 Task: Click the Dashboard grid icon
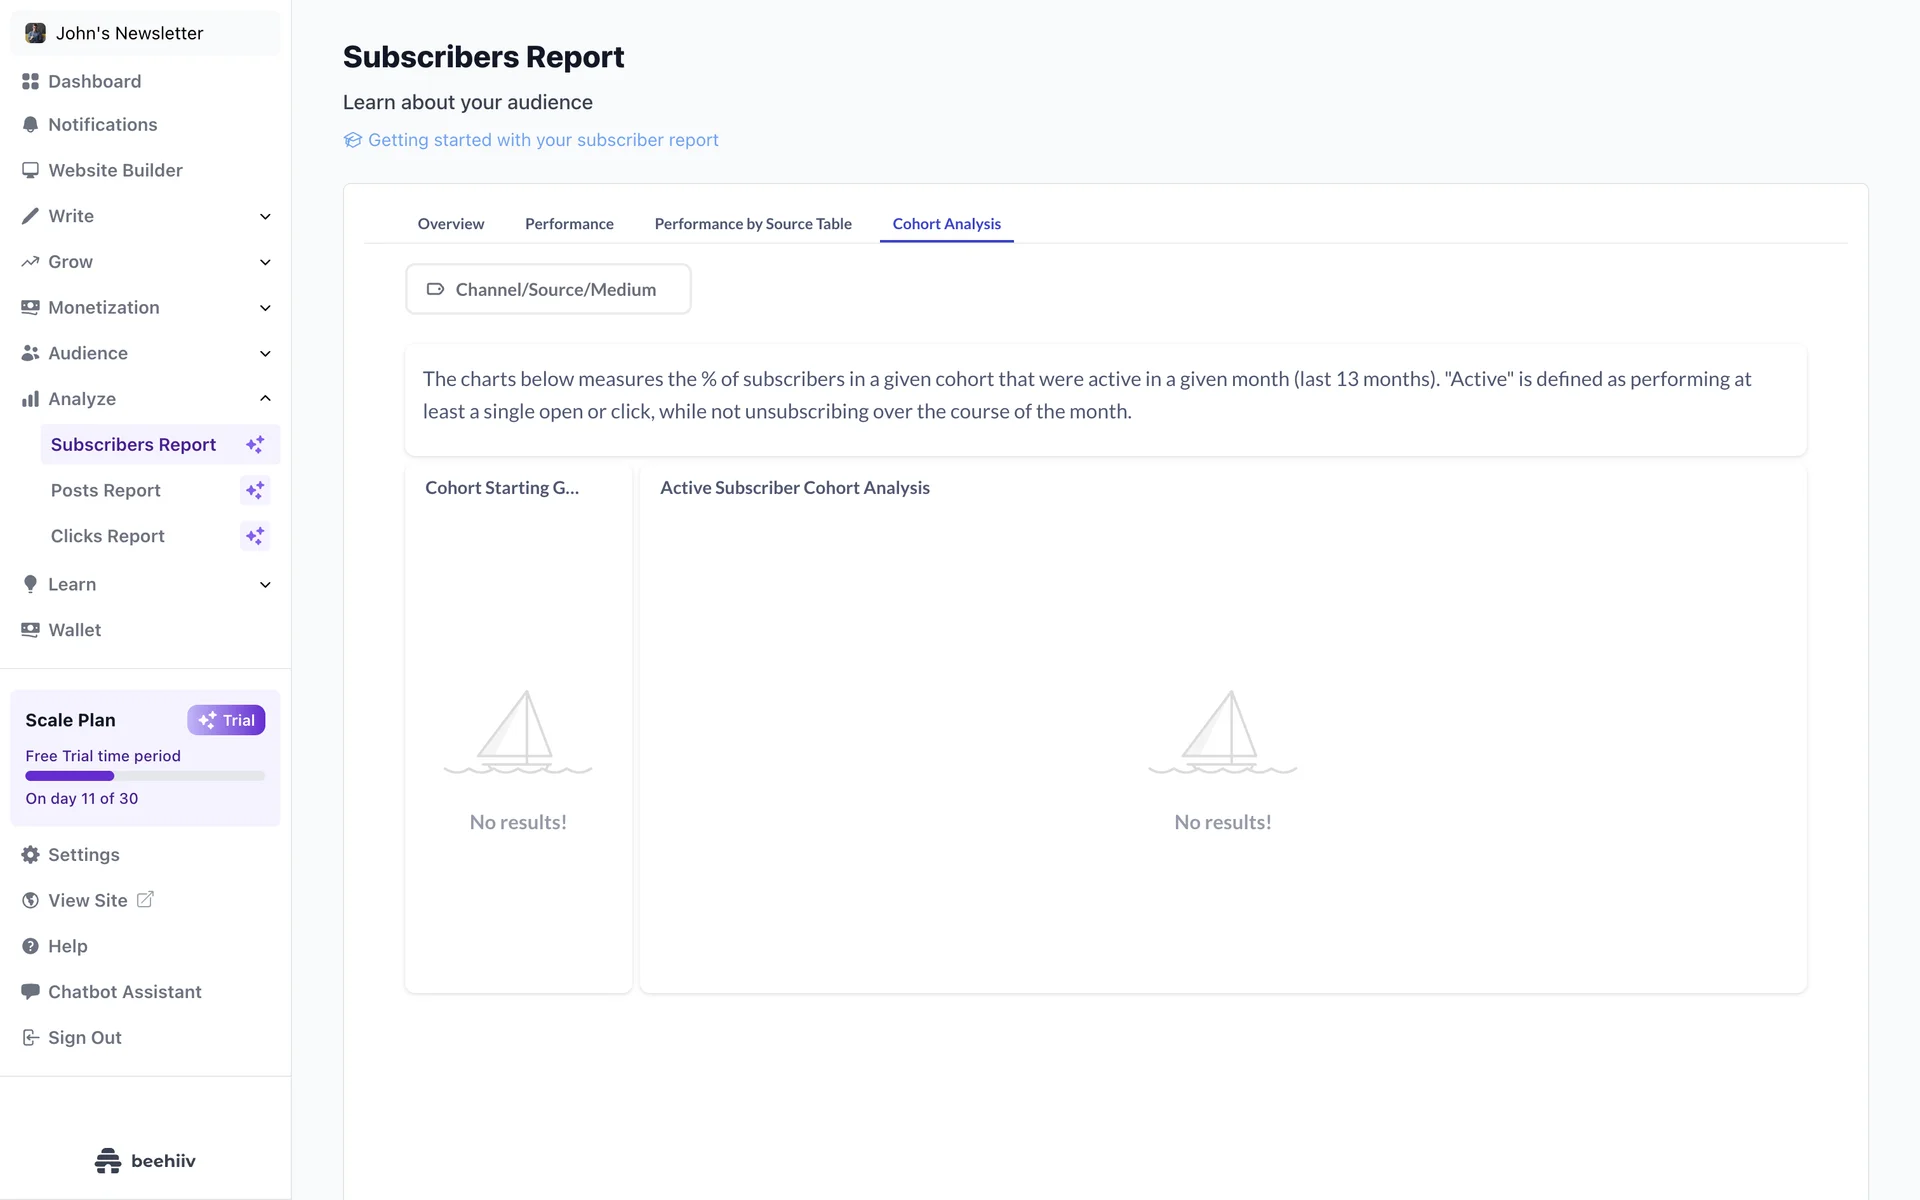(30, 81)
